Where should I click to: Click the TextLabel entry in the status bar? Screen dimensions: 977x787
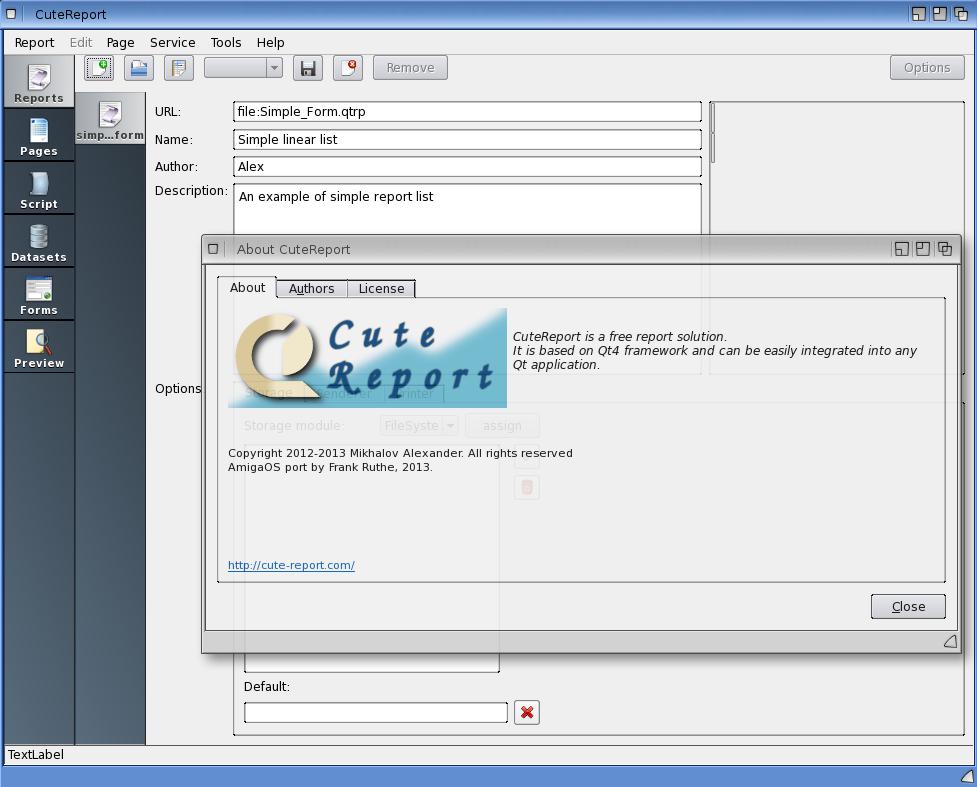click(x=36, y=755)
